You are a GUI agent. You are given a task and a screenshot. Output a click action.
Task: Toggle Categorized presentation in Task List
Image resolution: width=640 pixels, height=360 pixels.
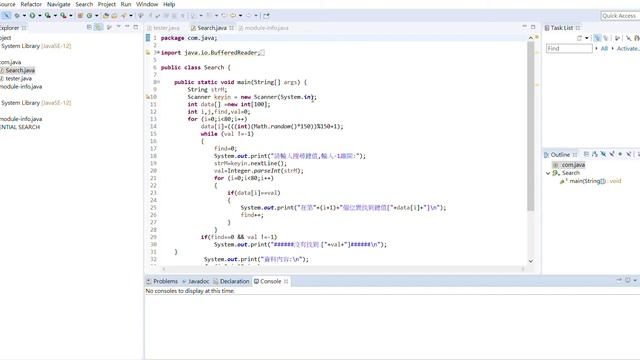pyautogui.click(x=597, y=38)
